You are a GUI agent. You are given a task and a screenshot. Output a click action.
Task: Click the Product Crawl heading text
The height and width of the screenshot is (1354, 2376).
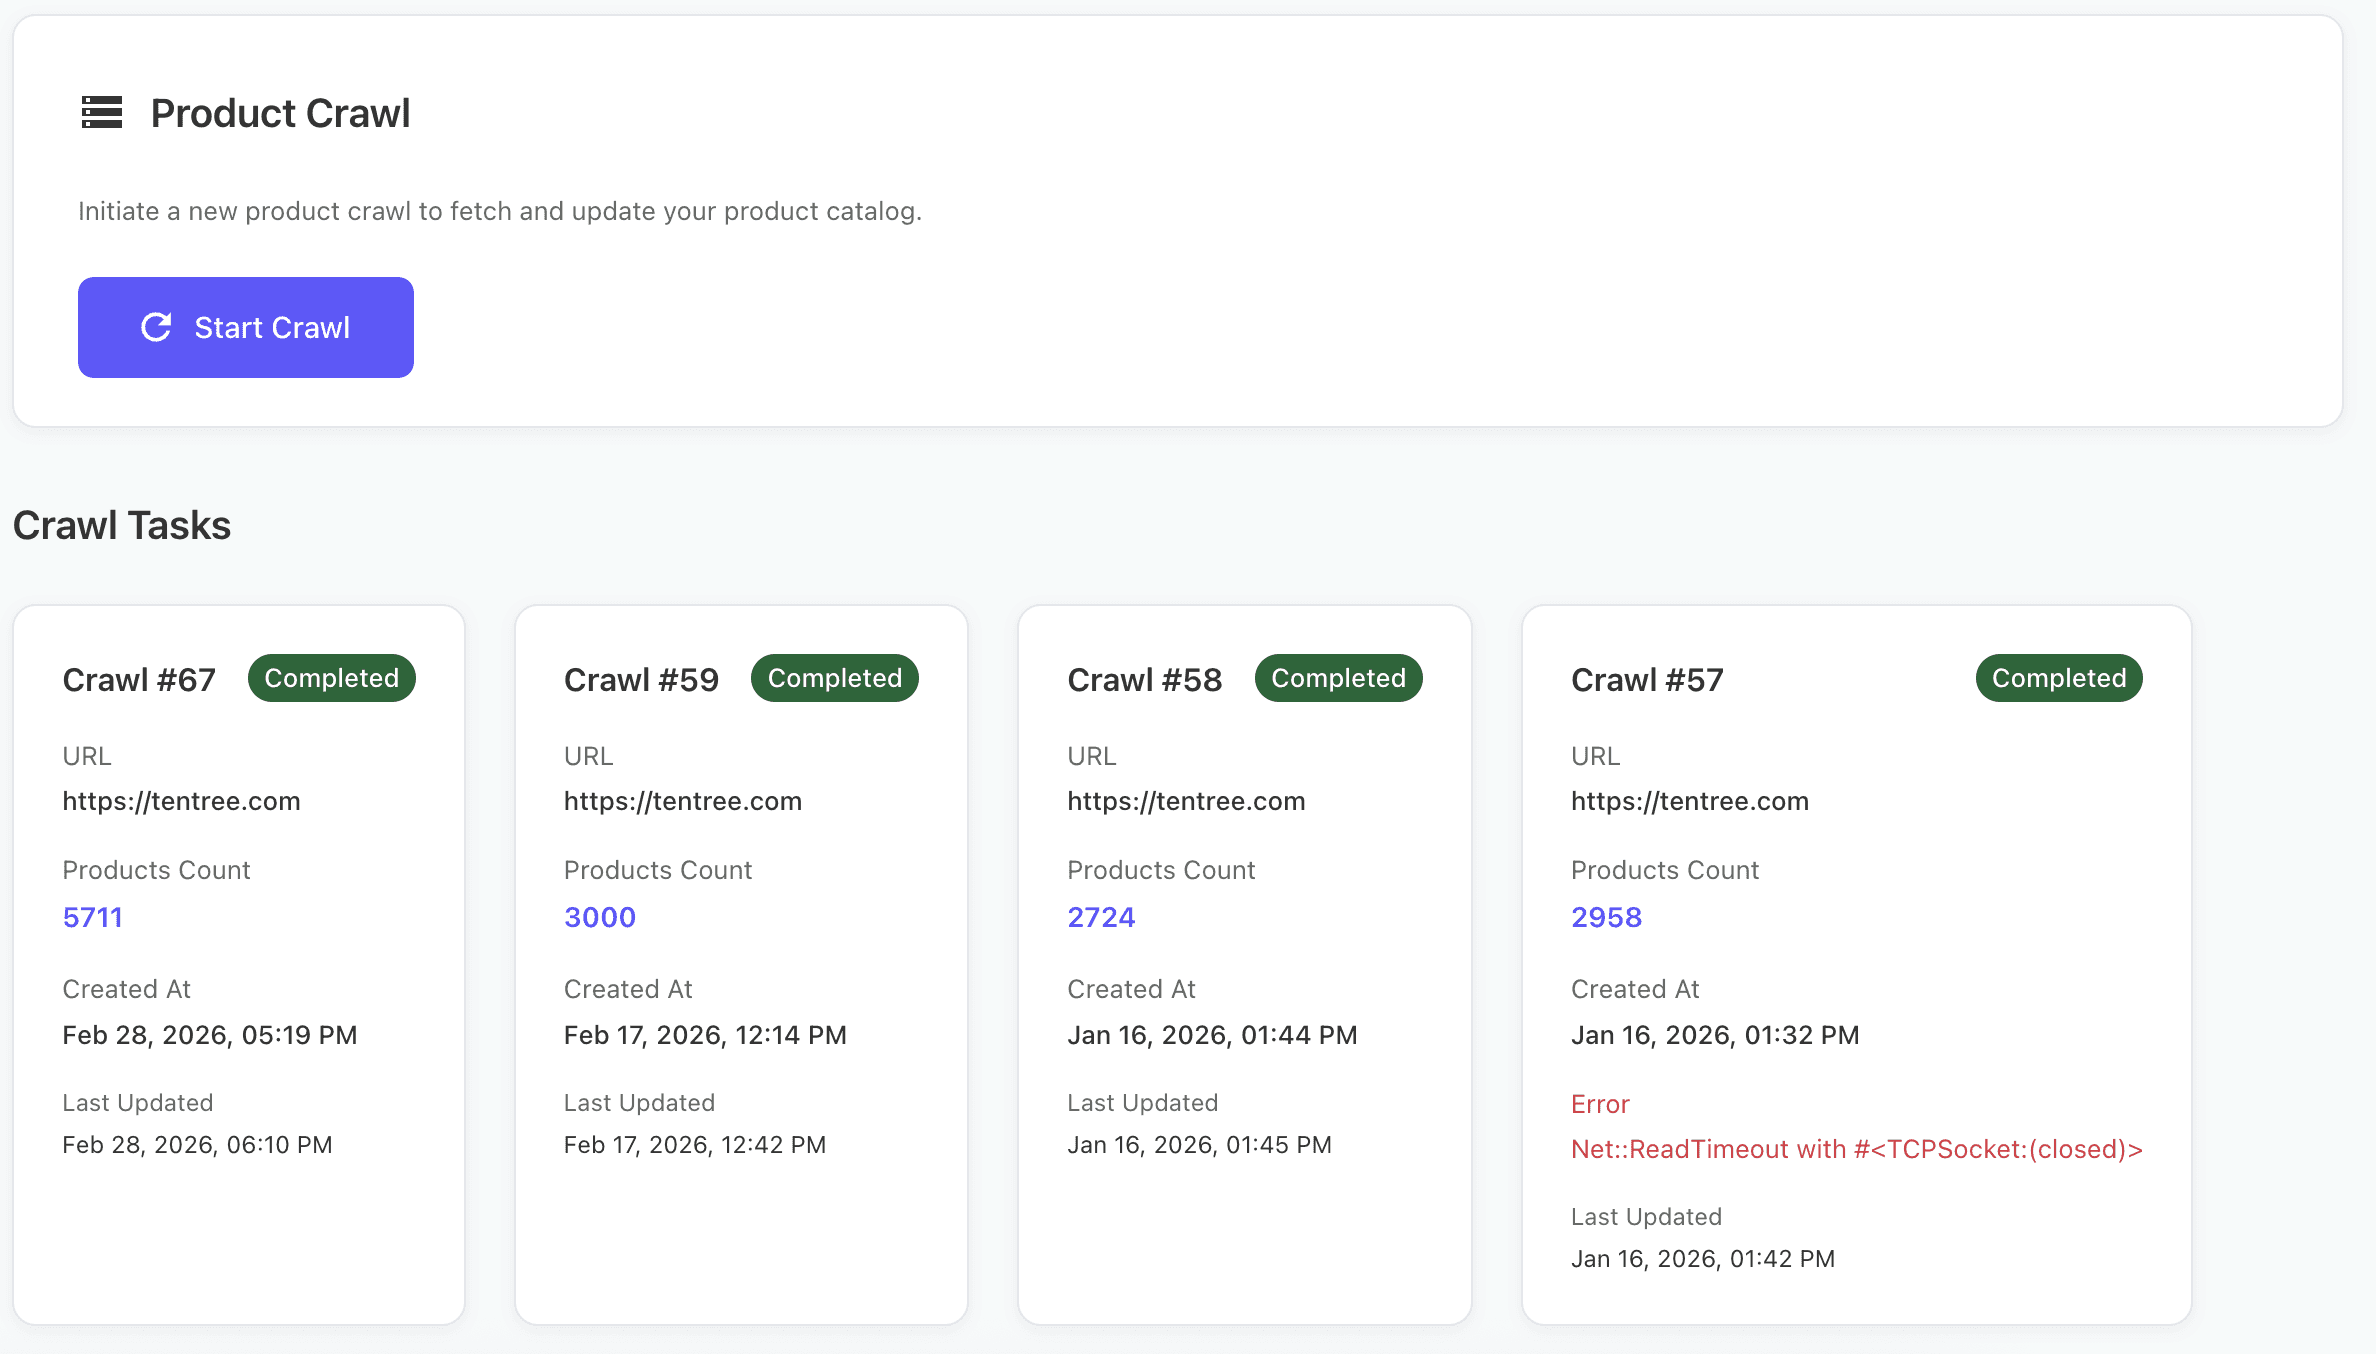pos(280,113)
